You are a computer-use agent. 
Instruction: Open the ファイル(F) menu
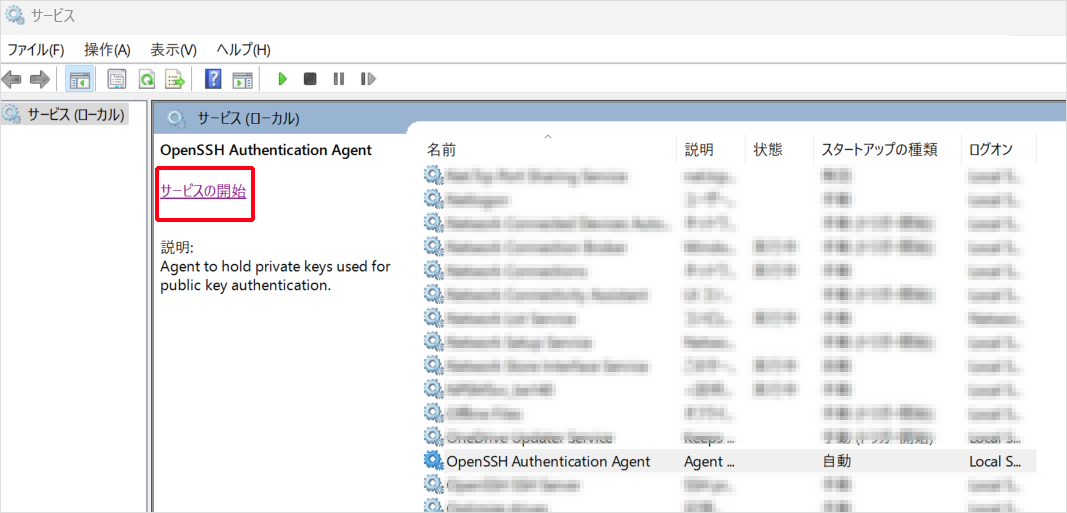(36, 50)
